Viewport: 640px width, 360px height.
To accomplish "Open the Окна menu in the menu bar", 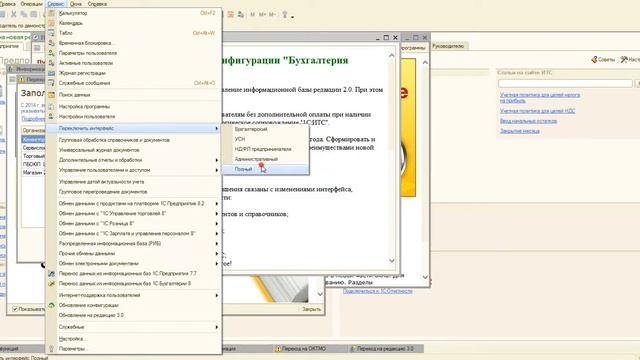I will coord(76,4).
